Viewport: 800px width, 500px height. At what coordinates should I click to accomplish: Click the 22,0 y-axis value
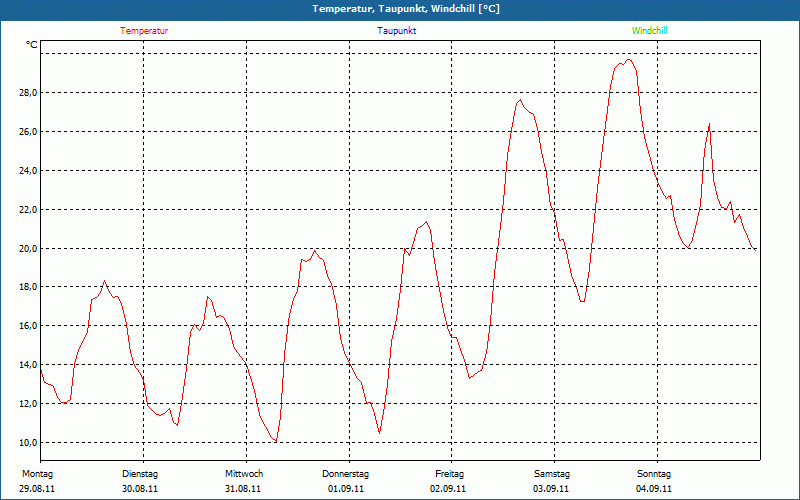pos(29,210)
